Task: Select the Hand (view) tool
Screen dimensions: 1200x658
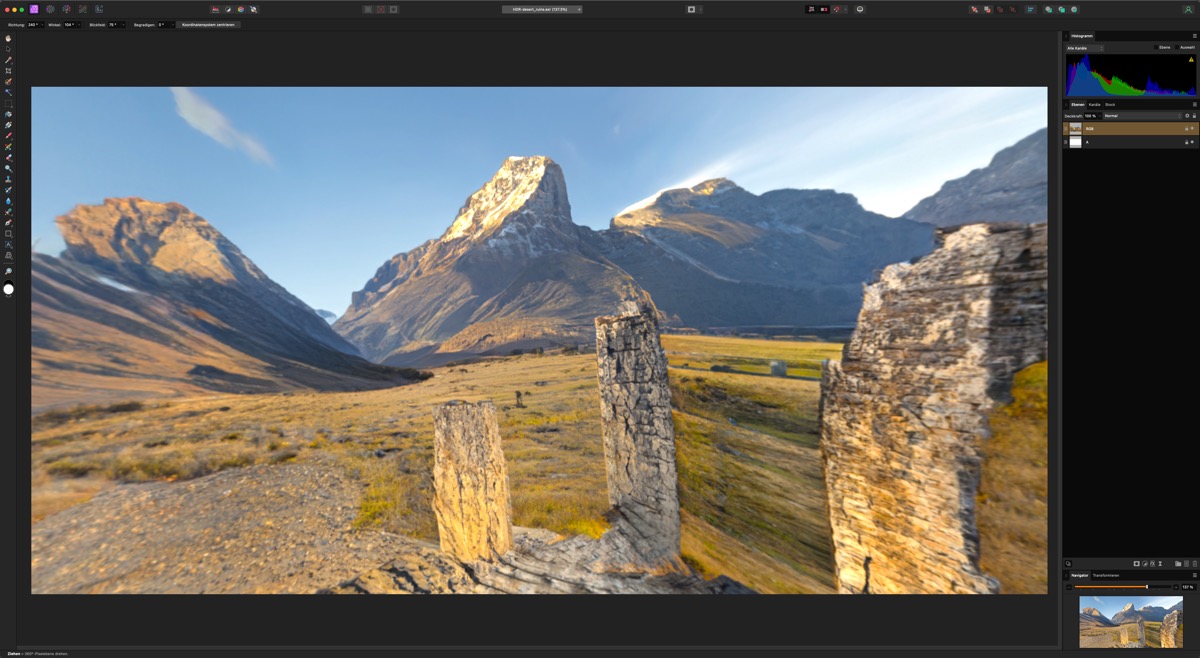Action: pos(8,38)
